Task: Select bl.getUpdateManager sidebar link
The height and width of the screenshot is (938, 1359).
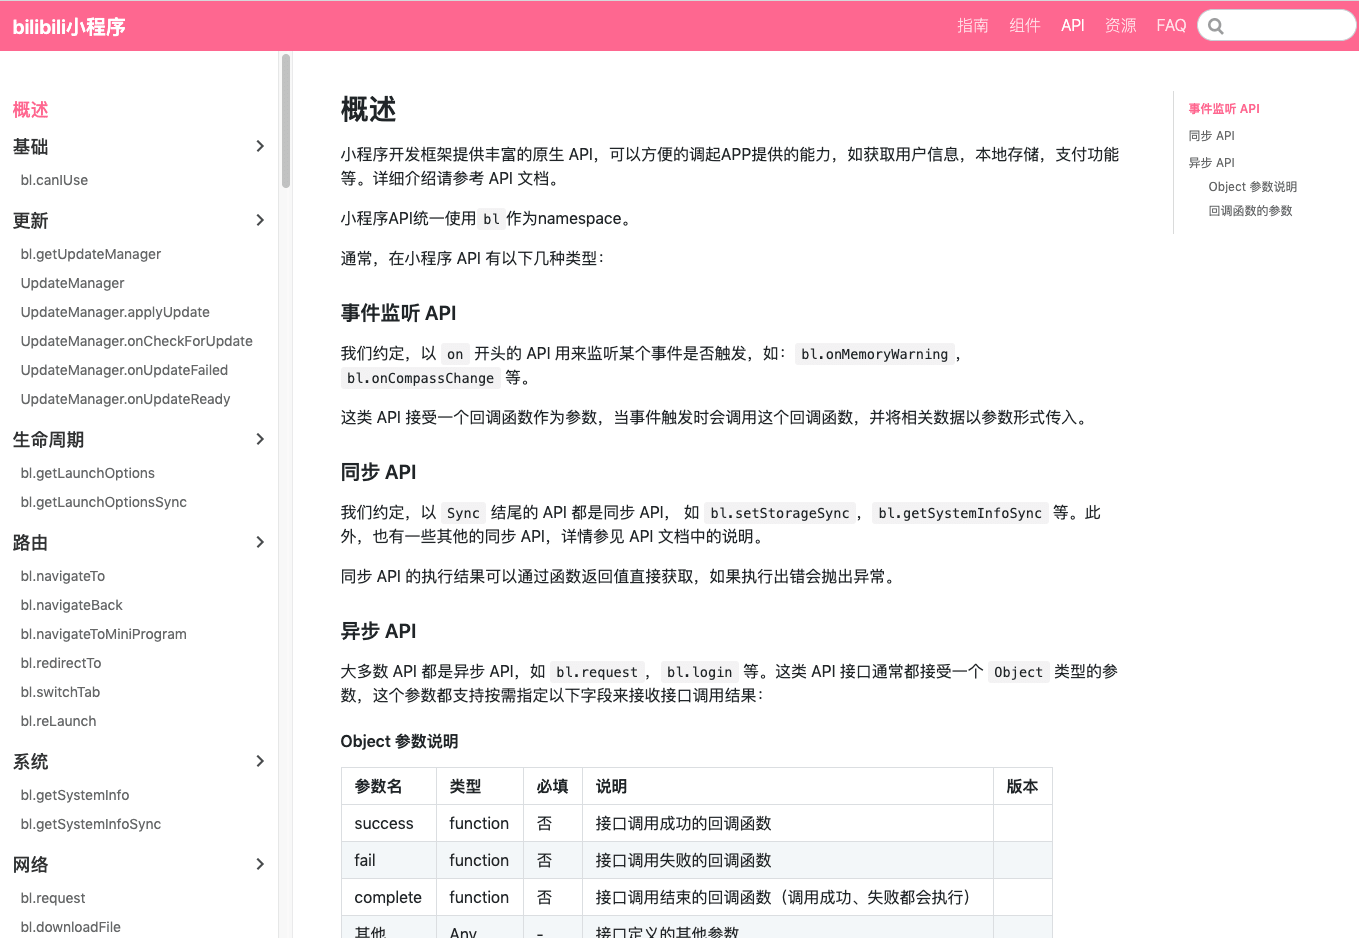Action: click(90, 254)
